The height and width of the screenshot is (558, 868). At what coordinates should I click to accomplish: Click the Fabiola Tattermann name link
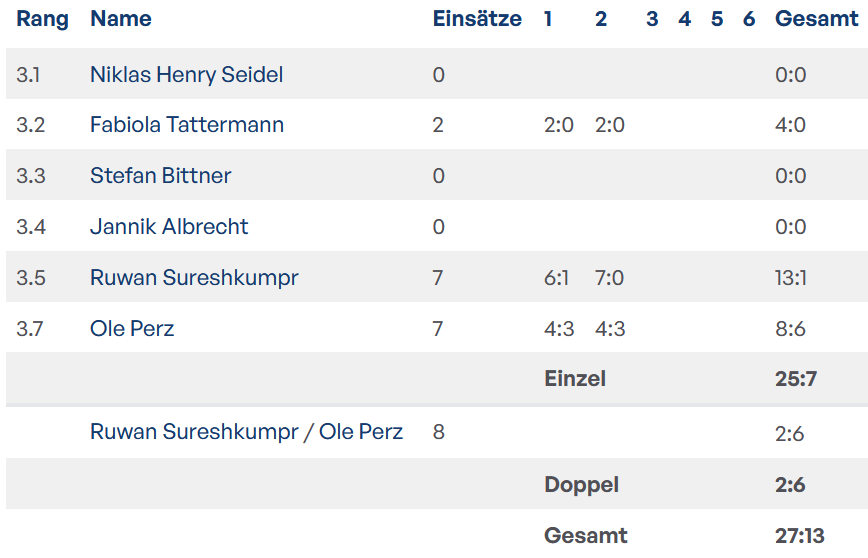186,125
